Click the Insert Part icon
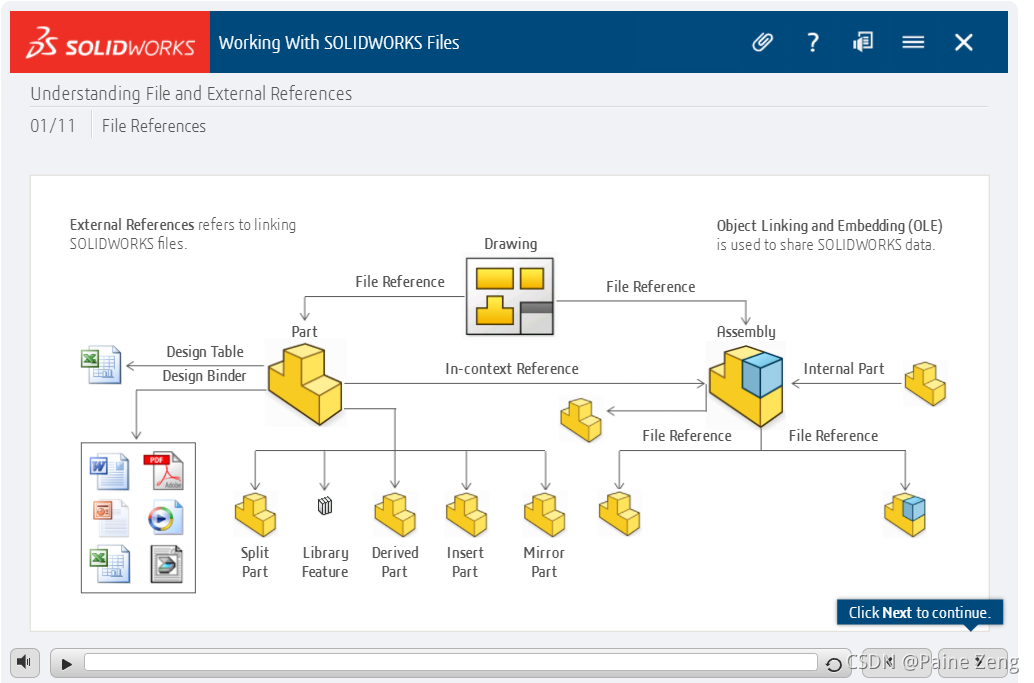The width and height of the screenshot is (1034, 683). 466,515
